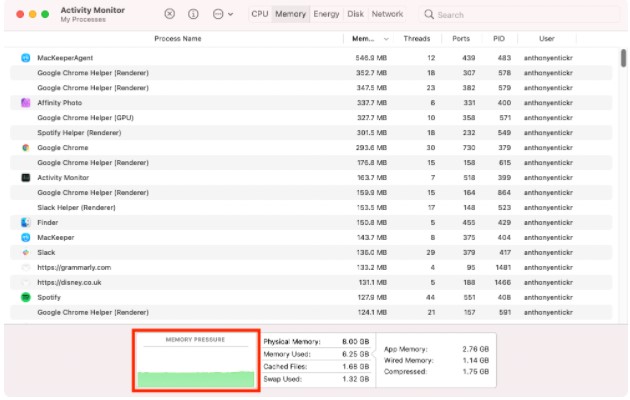The width and height of the screenshot is (630, 400).
Task: Click the green Memory Pressure graph
Action: (x=196, y=380)
